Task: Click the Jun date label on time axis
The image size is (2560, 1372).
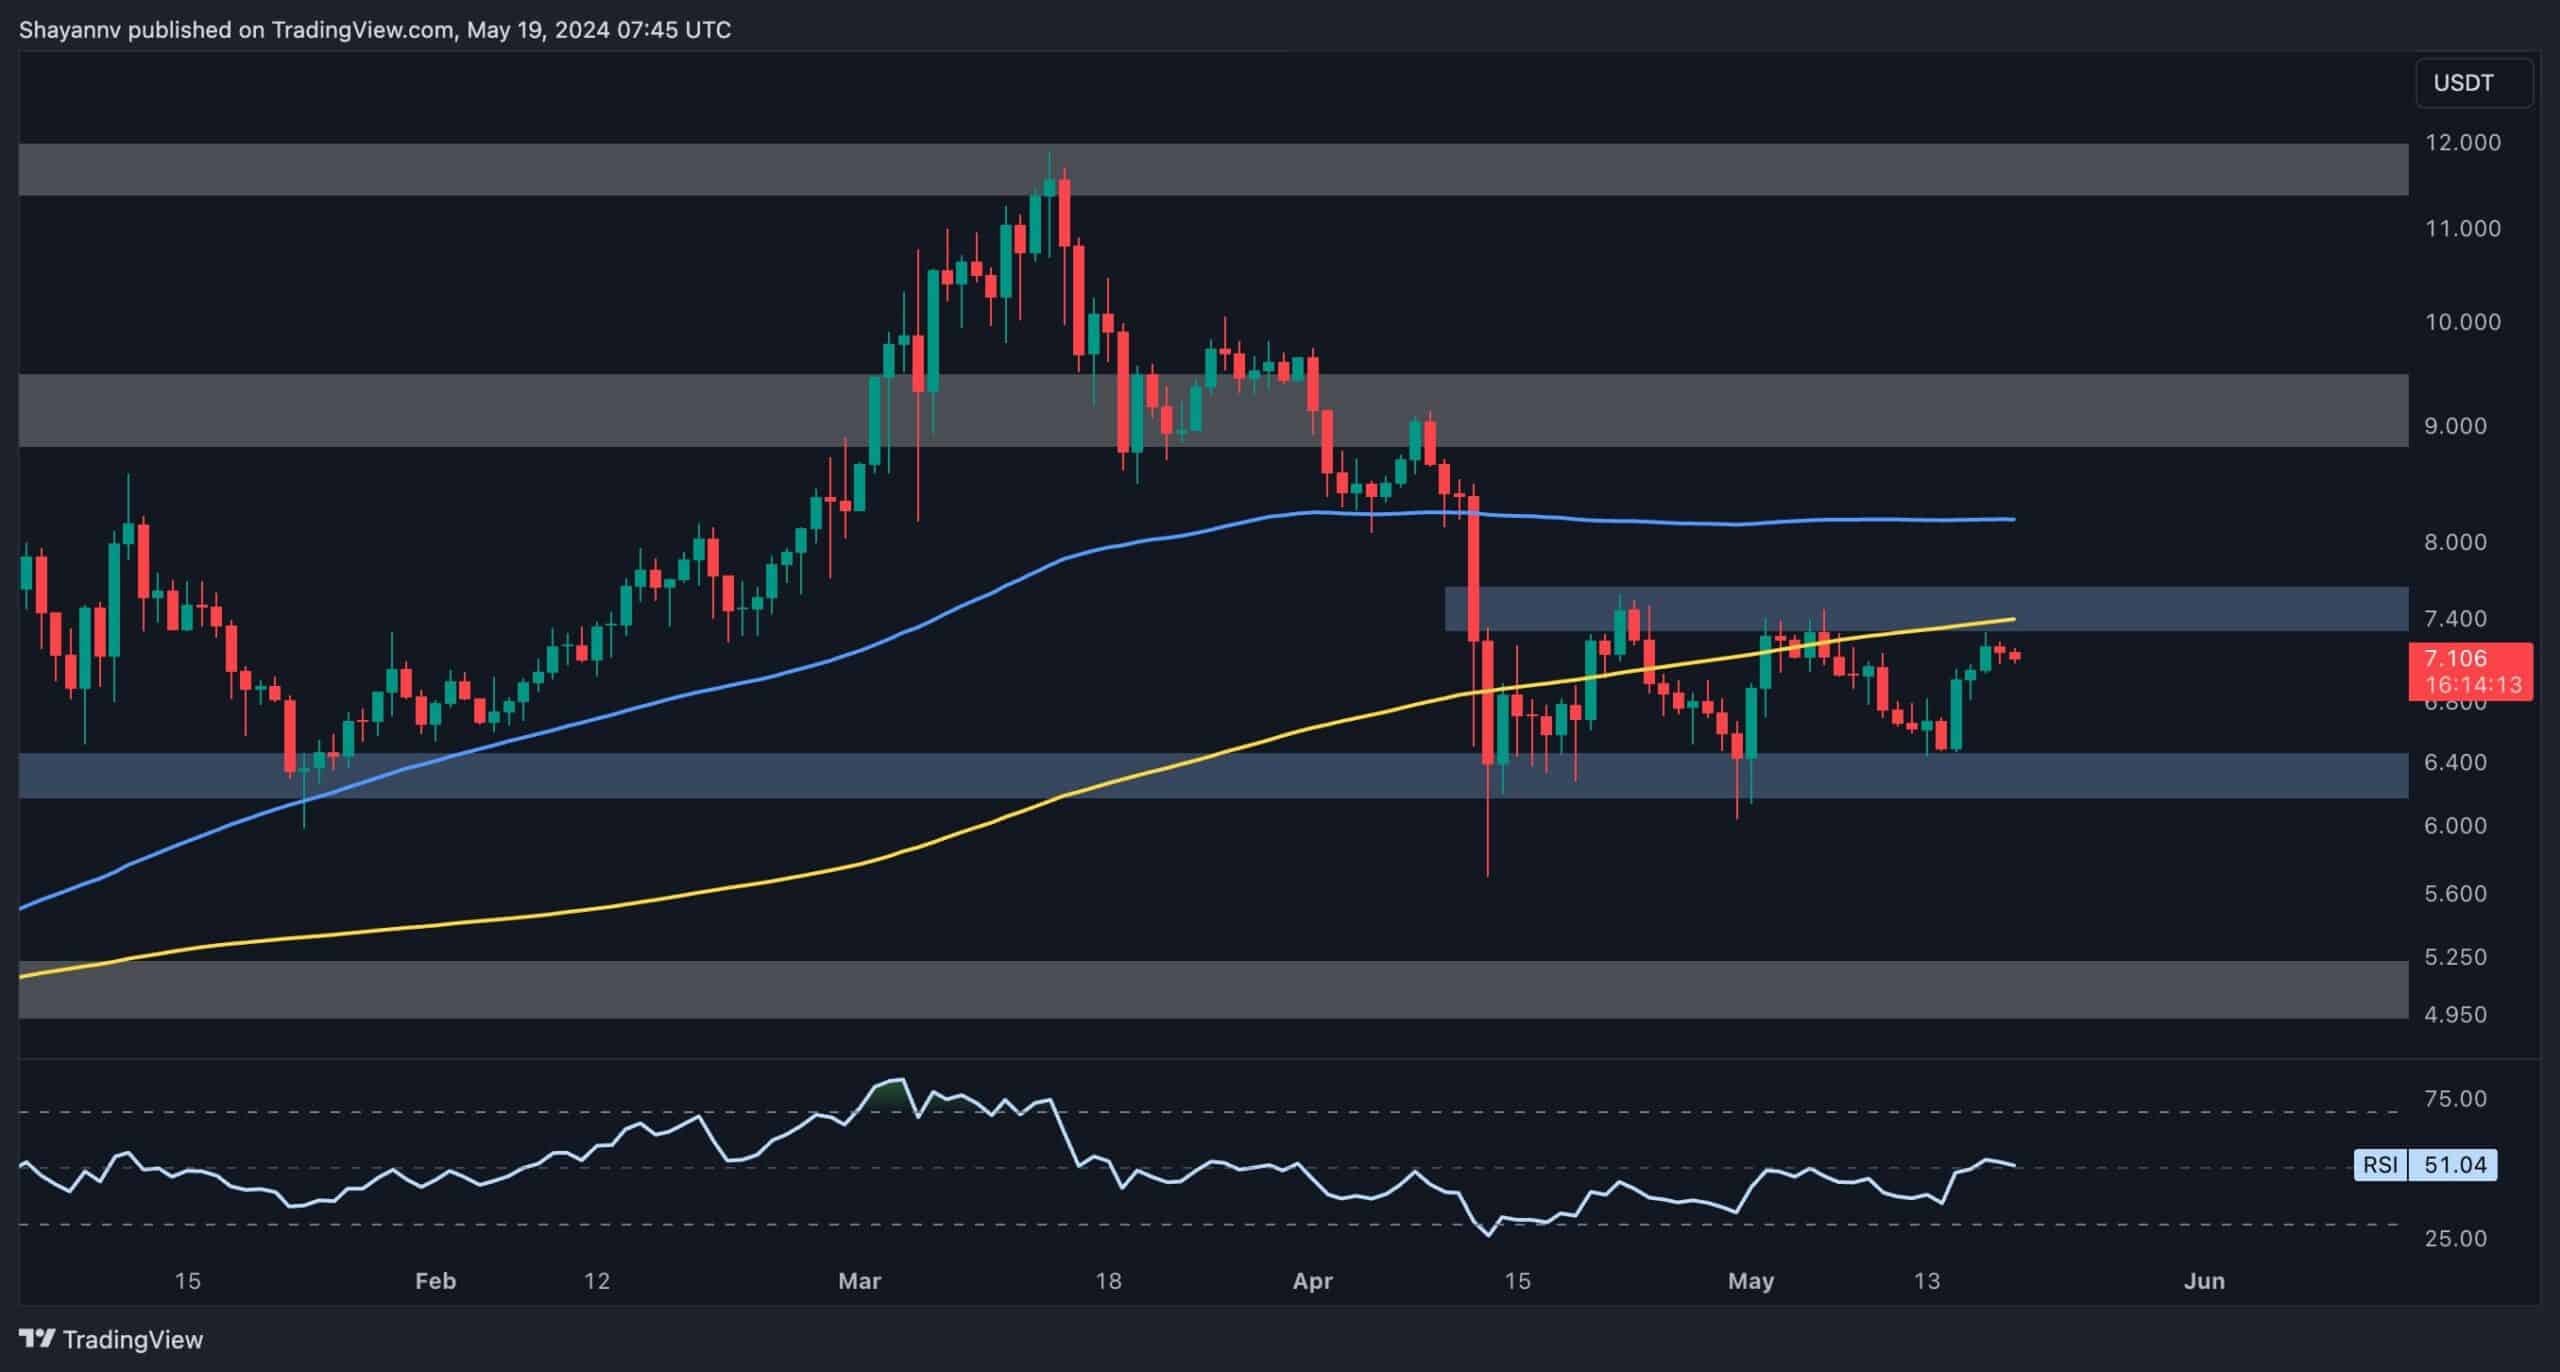Action: 2204,1280
